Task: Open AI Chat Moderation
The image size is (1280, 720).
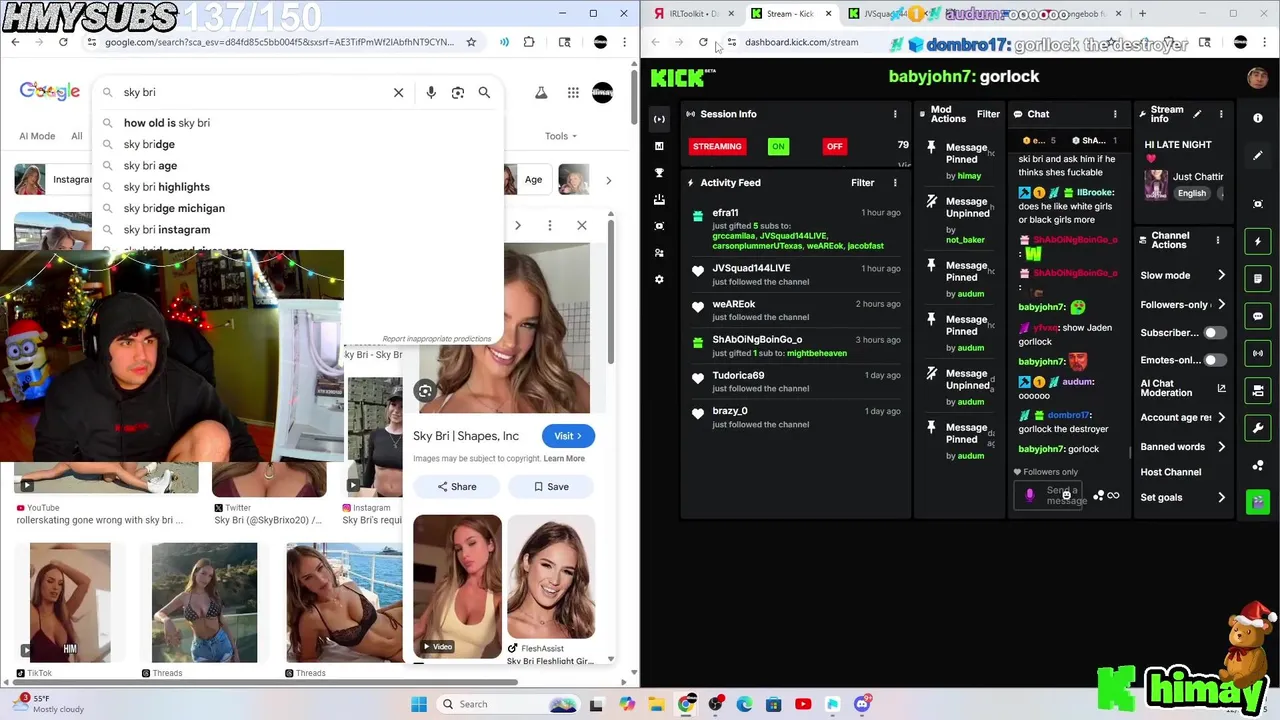Action: (x=1183, y=387)
